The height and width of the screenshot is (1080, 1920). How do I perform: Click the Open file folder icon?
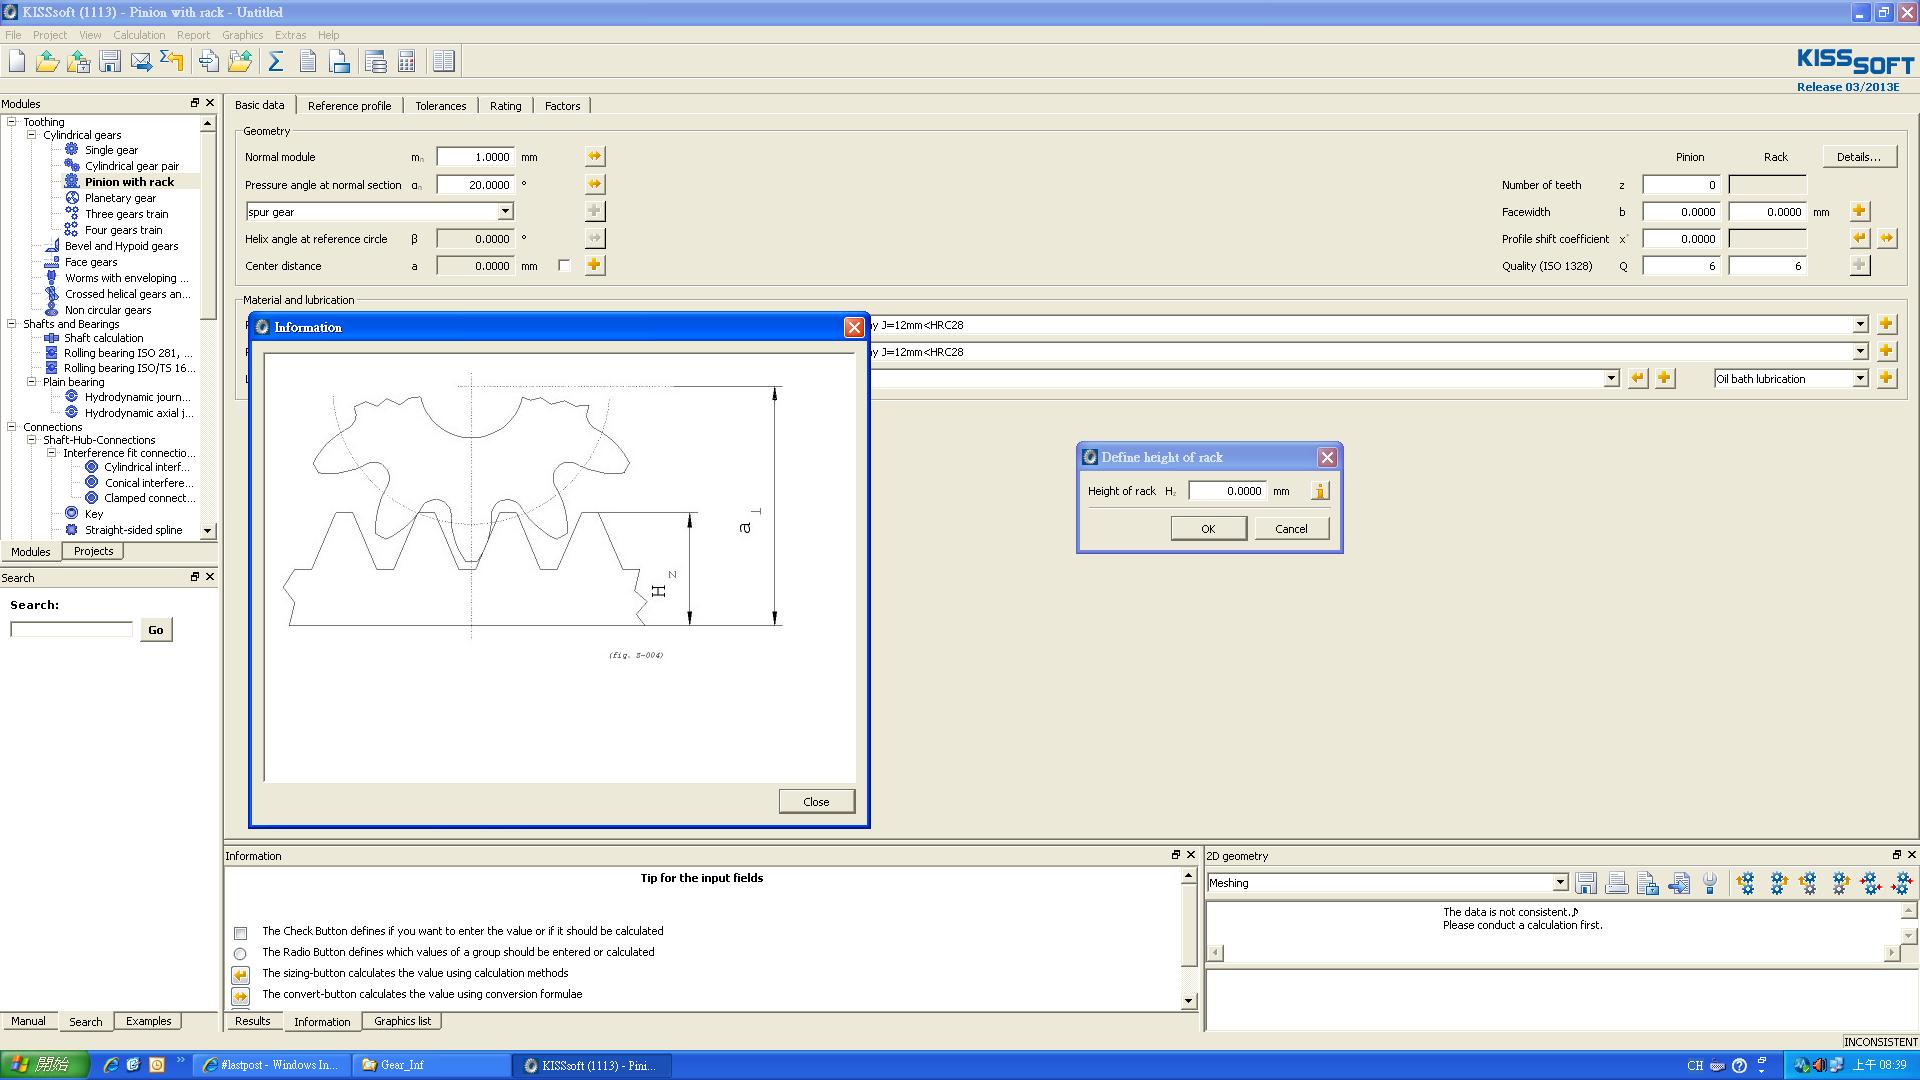(47, 62)
